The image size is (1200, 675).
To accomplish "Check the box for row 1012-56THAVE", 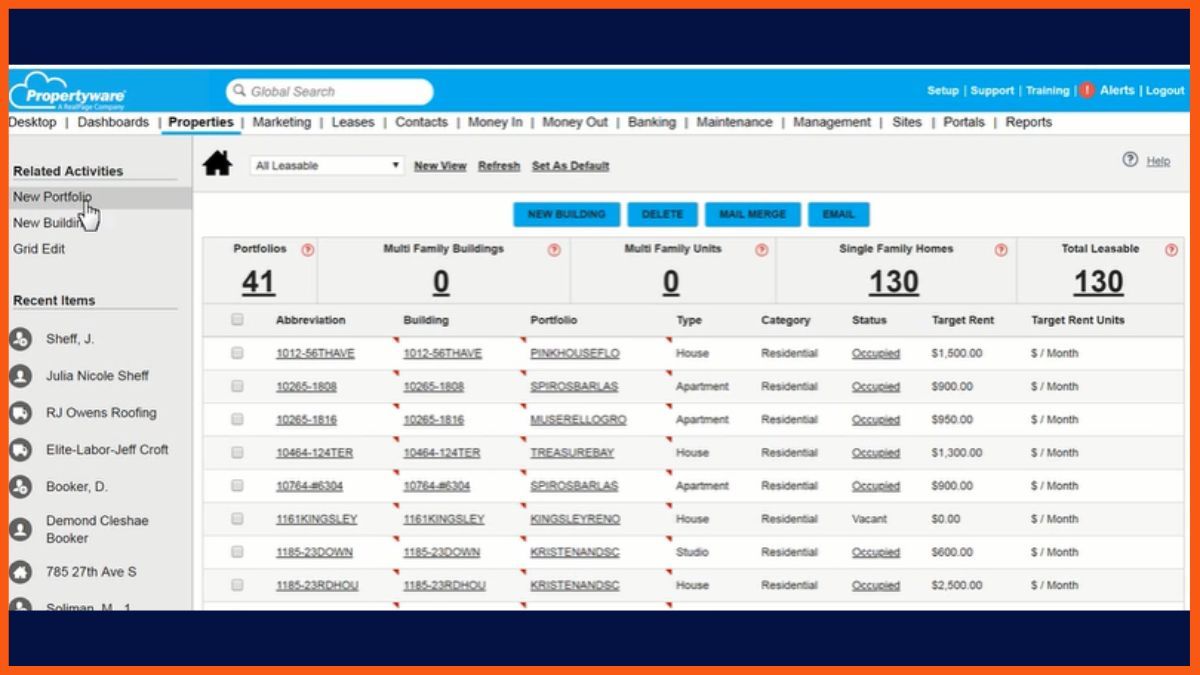I will click(x=237, y=353).
